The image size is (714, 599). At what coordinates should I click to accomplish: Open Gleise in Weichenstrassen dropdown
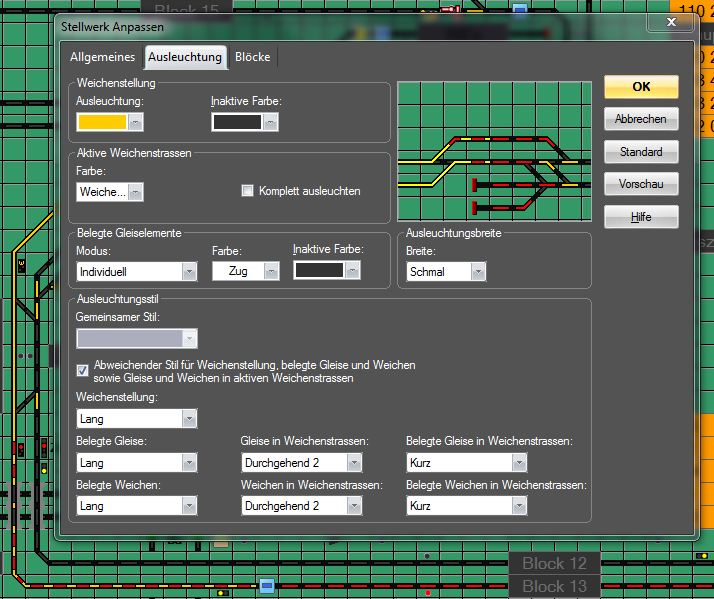(301, 463)
